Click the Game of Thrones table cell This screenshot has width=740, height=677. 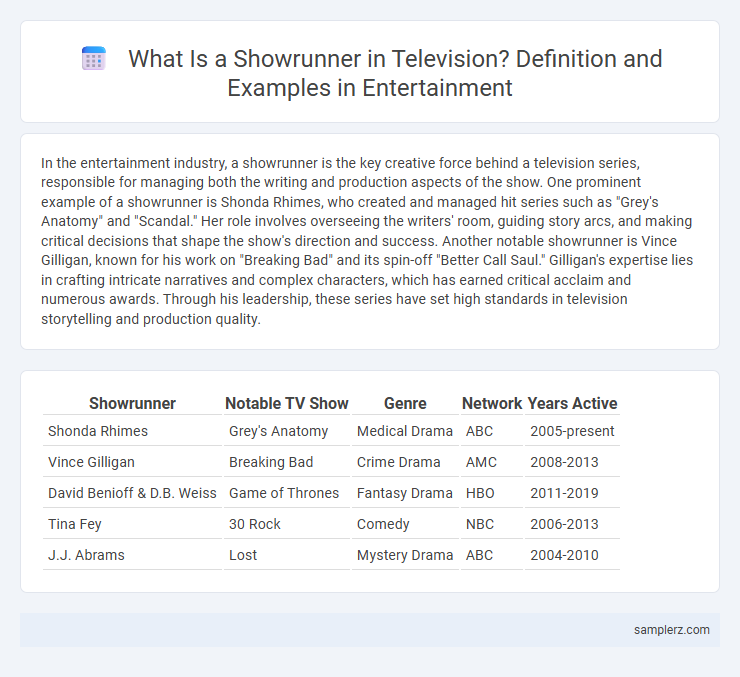tap(286, 493)
